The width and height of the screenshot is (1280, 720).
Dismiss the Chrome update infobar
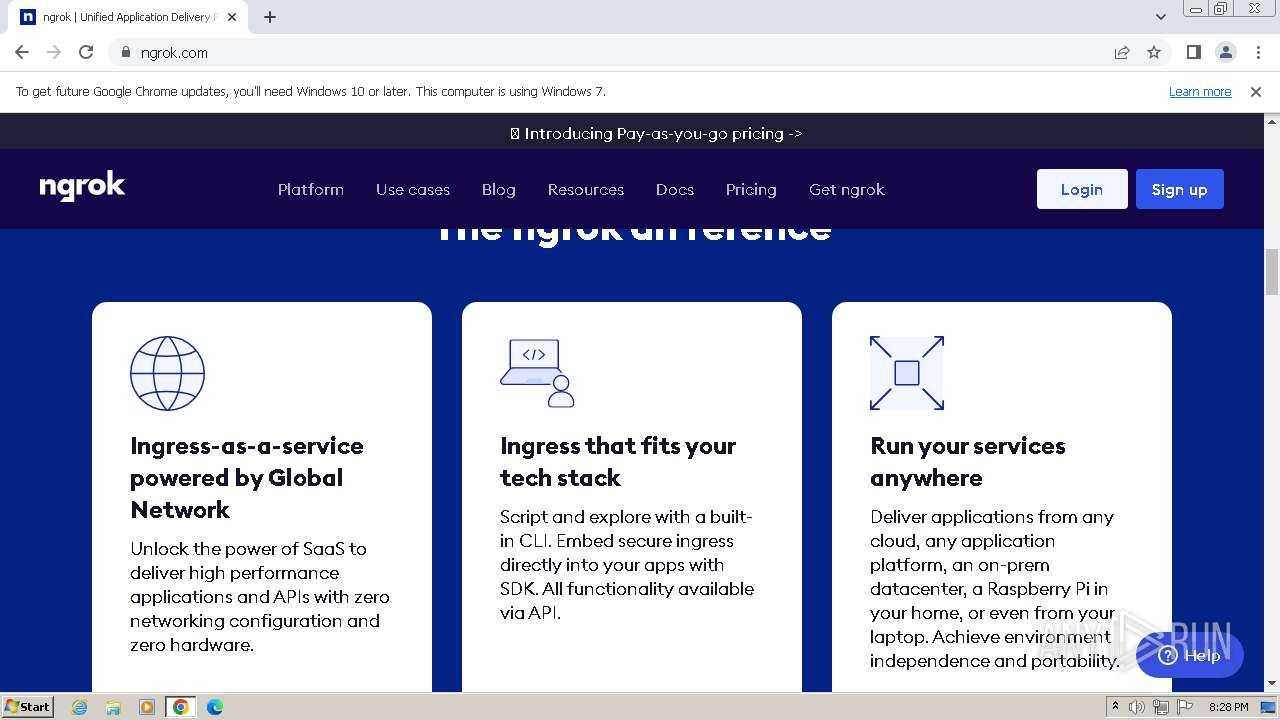coord(1256,91)
